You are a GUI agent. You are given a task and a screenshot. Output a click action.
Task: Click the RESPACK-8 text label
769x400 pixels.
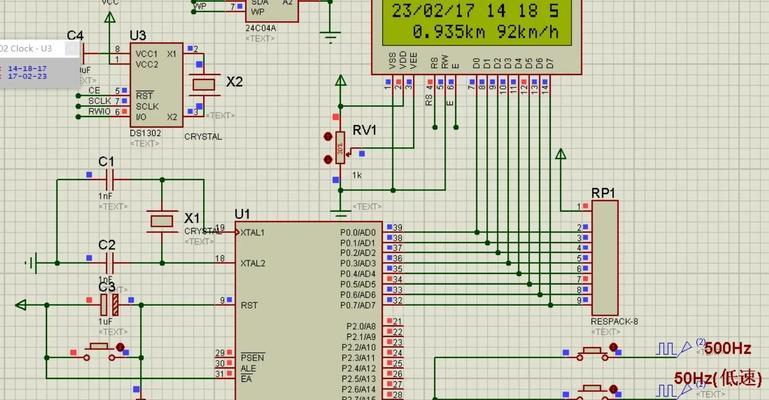(x=615, y=322)
